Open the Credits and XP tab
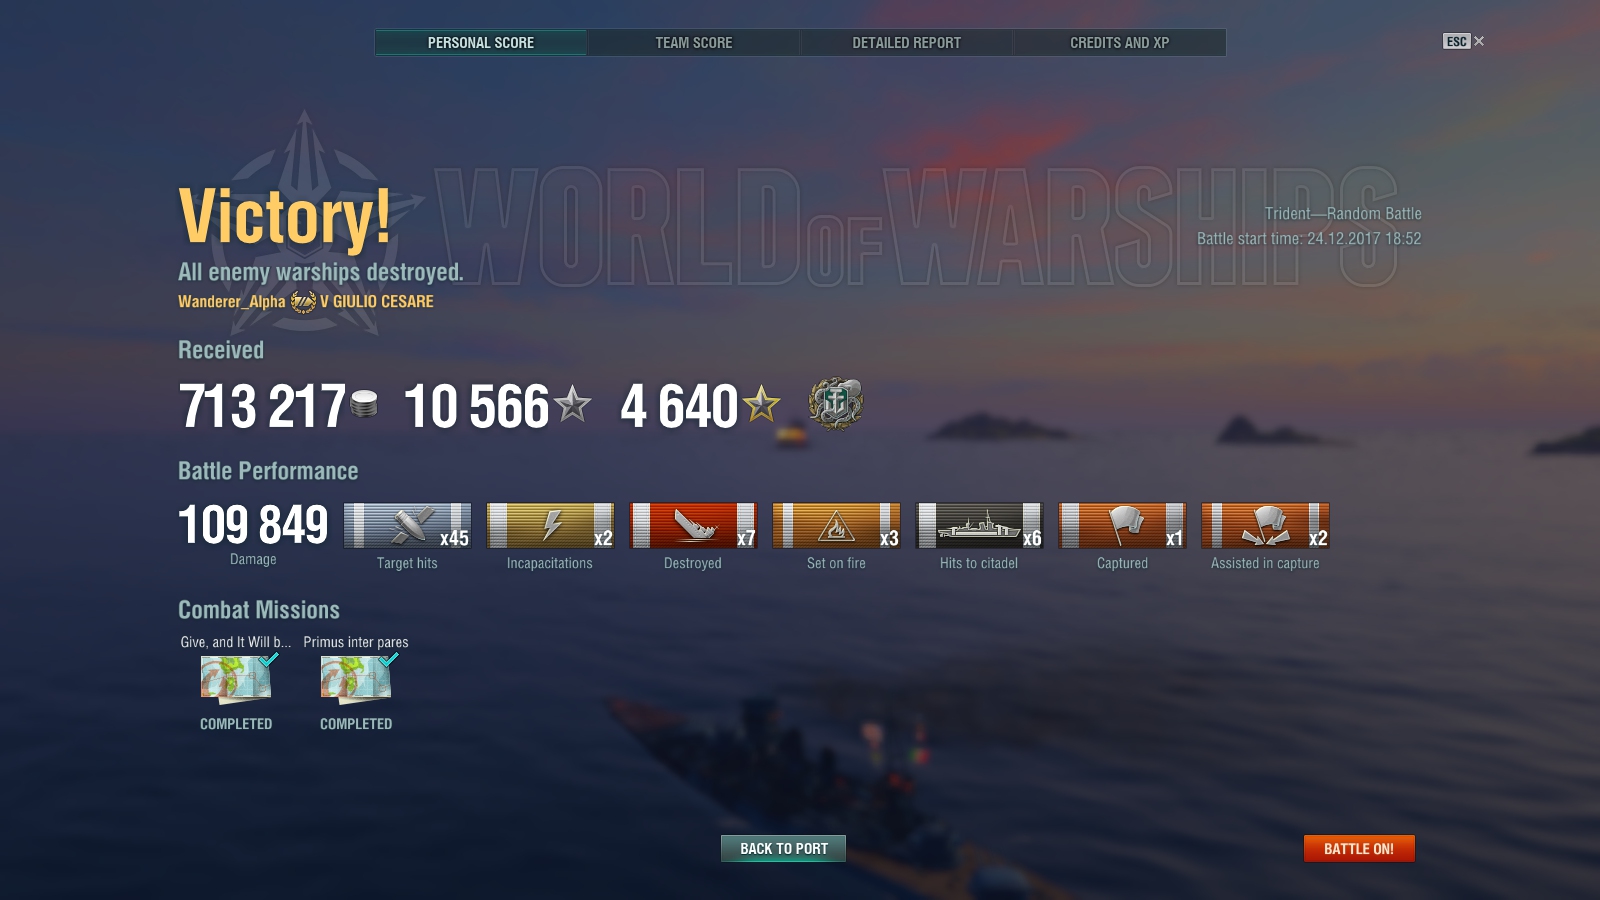The width and height of the screenshot is (1600, 900). point(1120,43)
